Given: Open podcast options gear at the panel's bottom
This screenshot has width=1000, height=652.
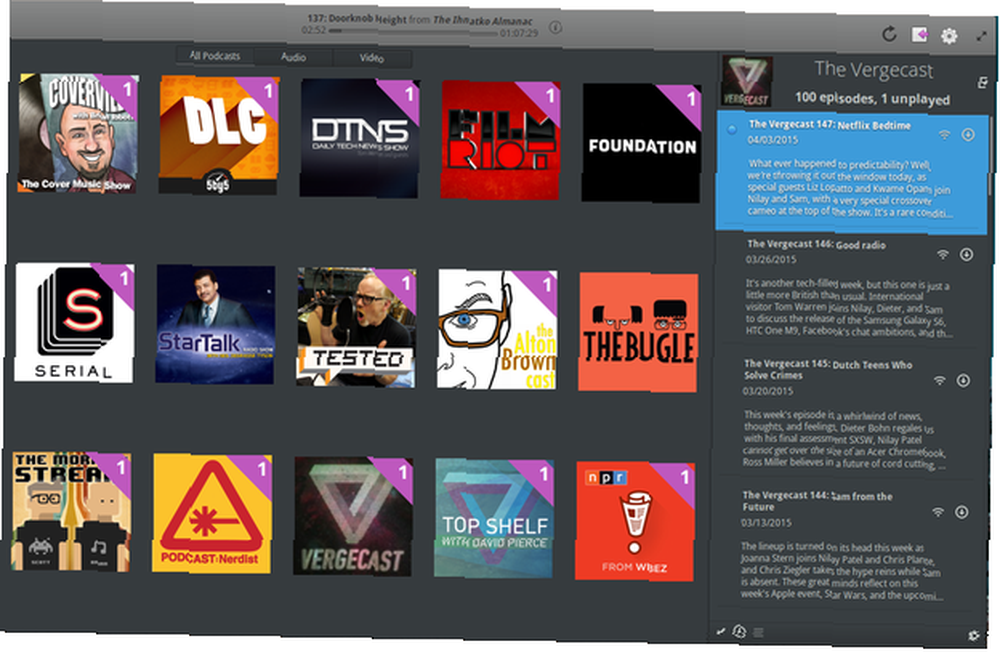Looking at the screenshot, I should (x=973, y=635).
